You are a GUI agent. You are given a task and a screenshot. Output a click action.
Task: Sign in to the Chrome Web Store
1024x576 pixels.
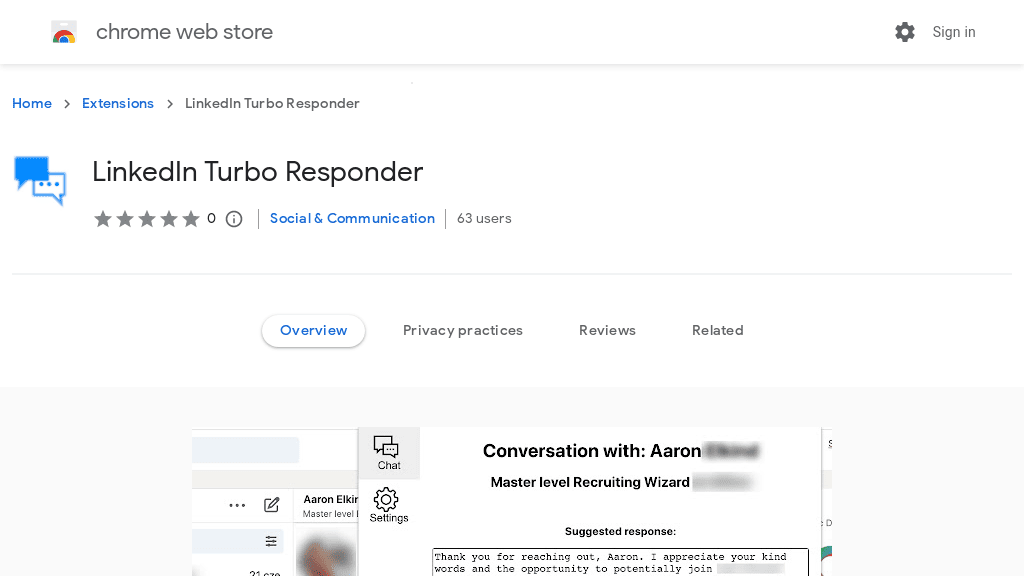coord(953,31)
